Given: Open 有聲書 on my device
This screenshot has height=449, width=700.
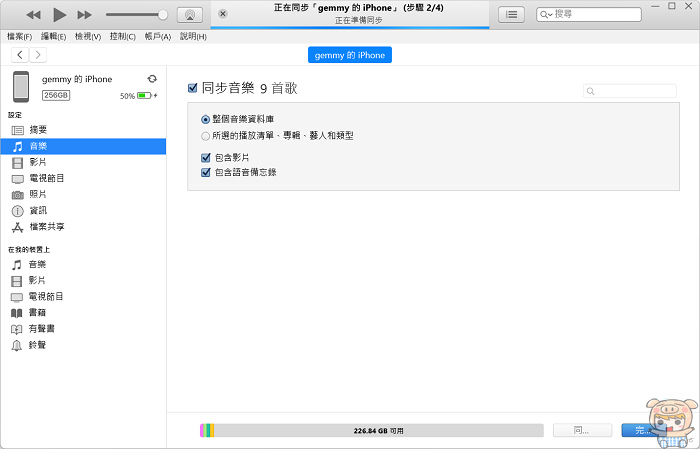Looking at the screenshot, I should 41,329.
